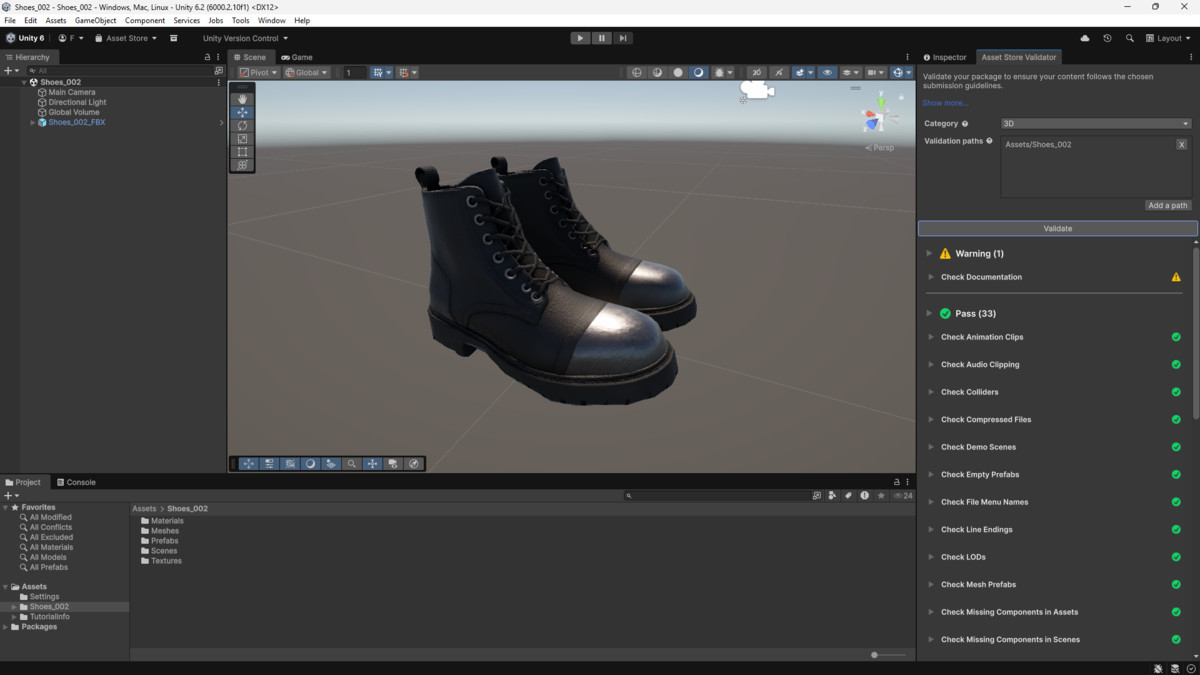The image size is (1200, 675).
Task: Open the Layout dropdown
Action: click(1167, 38)
